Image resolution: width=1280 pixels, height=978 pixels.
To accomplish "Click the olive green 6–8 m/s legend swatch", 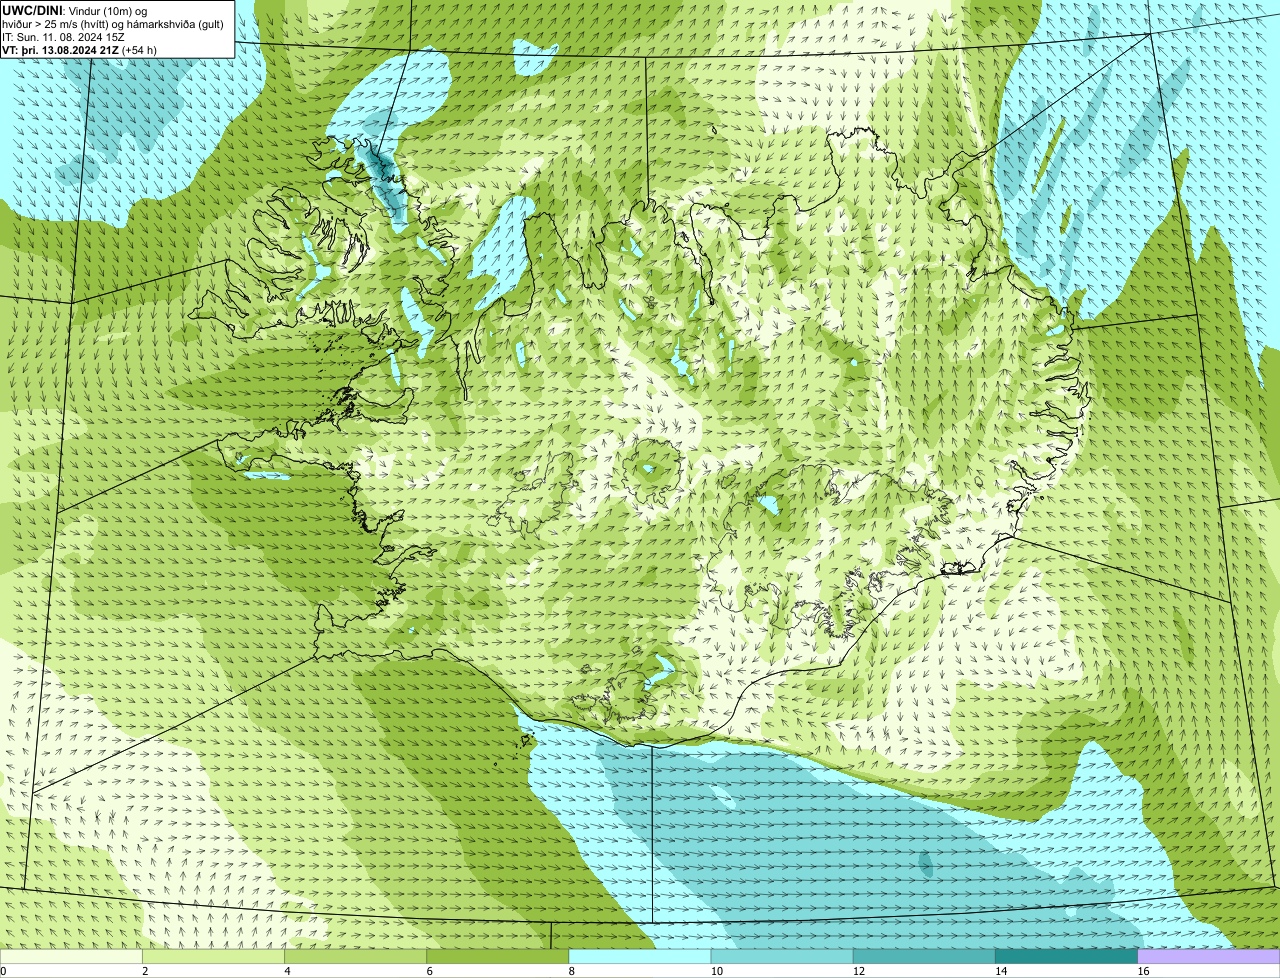I will 498,956.
